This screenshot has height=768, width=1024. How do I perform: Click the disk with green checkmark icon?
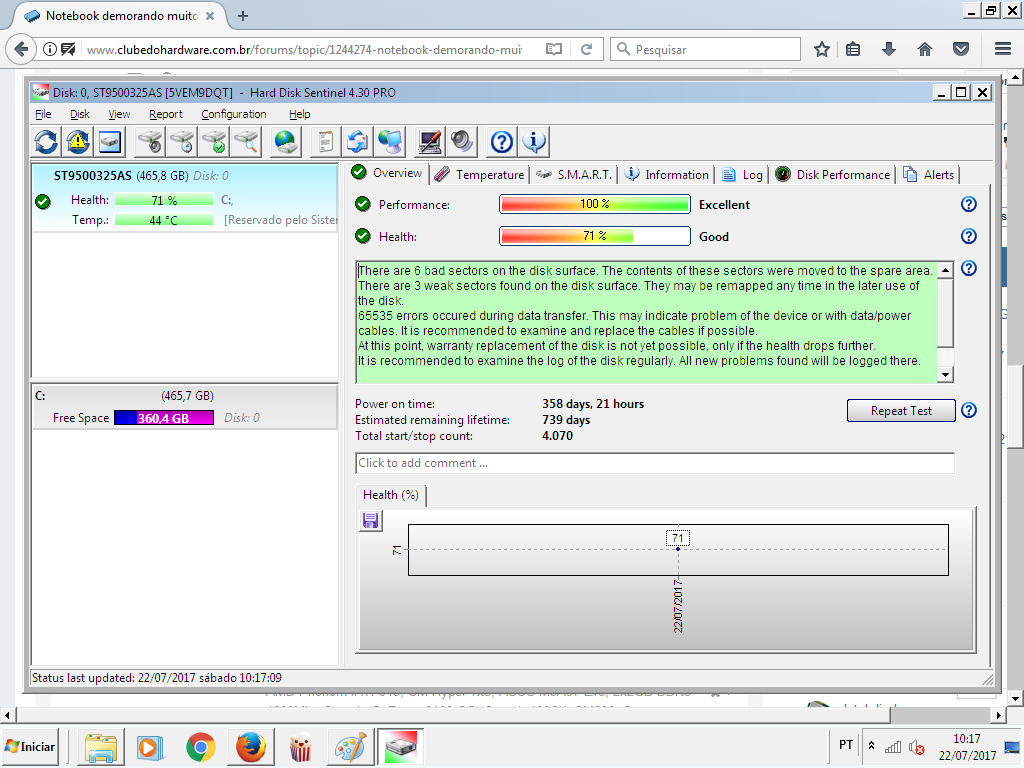[x=214, y=142]
